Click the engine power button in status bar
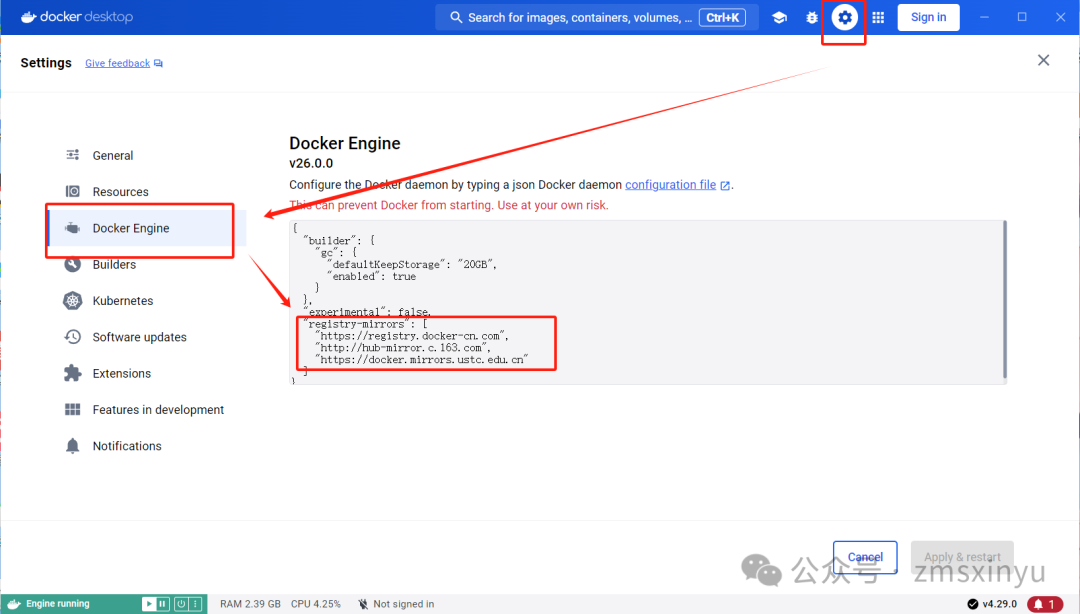Viewport: 1080px width, 614px height. 181,604
